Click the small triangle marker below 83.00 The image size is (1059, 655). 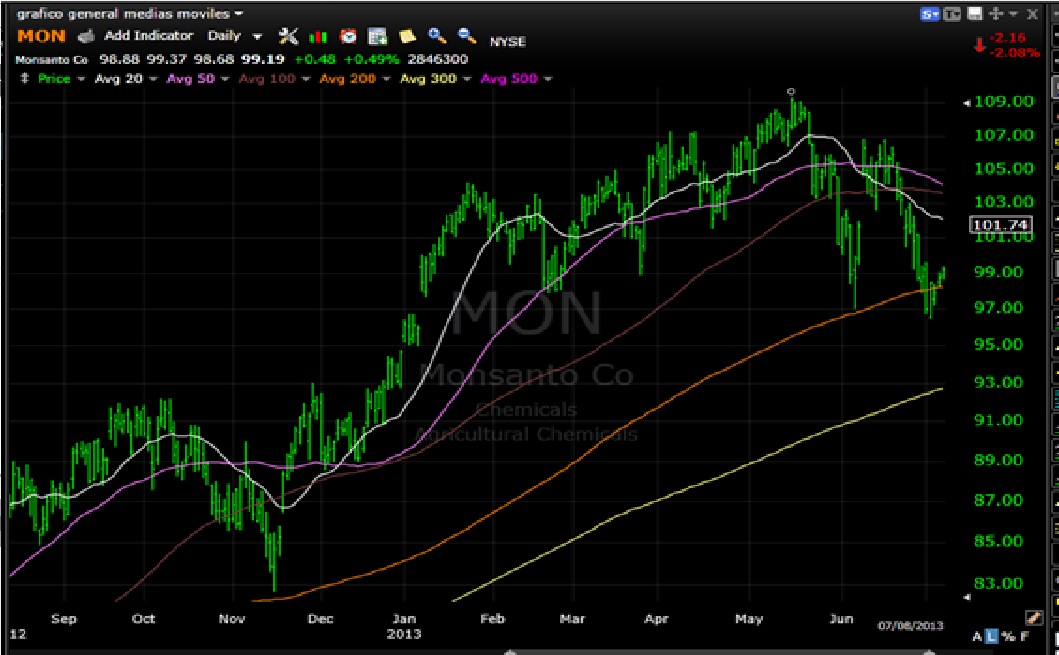[x=966, y=597]
